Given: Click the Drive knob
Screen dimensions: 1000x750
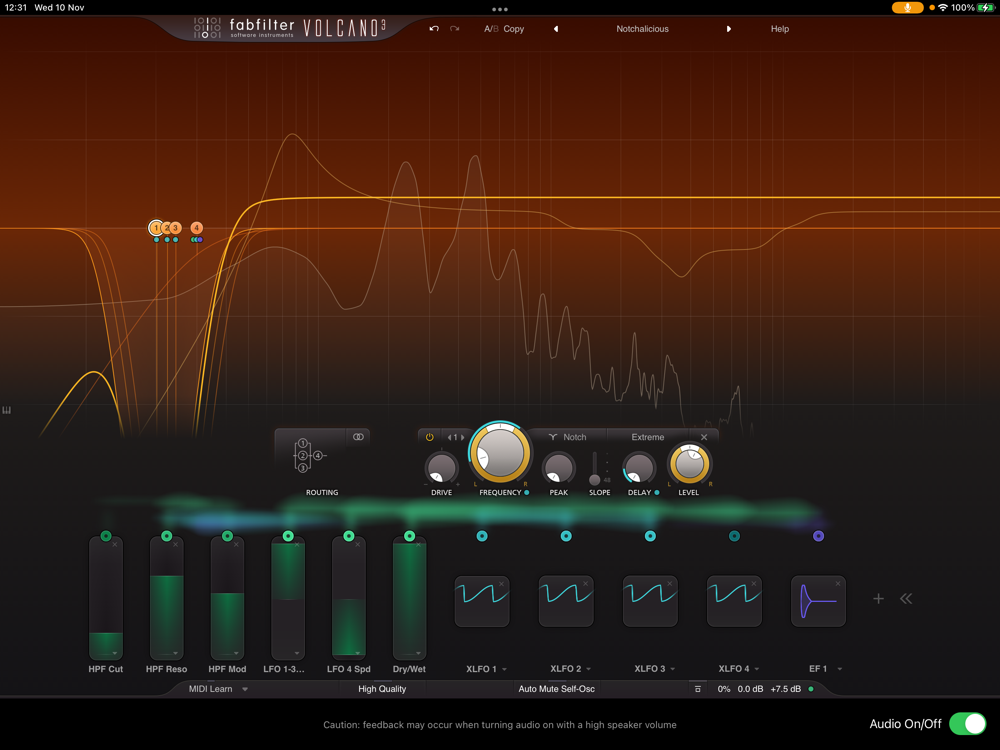Looking at the screenshot, I should 441,468.
